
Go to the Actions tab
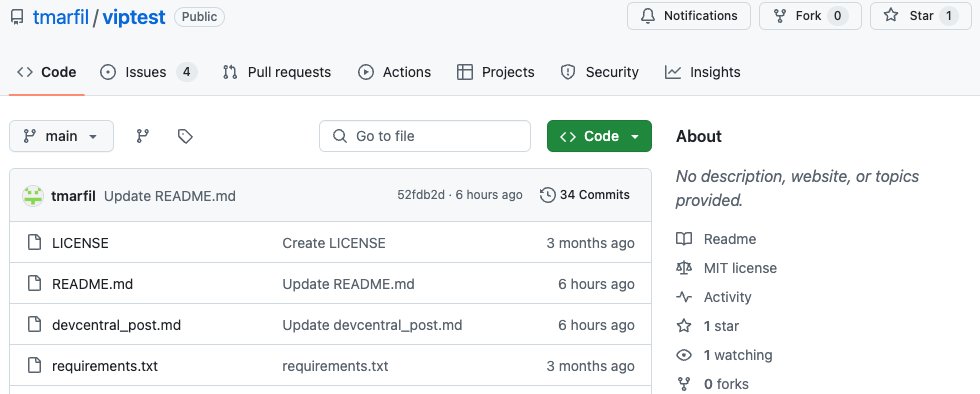coord(394,72)
